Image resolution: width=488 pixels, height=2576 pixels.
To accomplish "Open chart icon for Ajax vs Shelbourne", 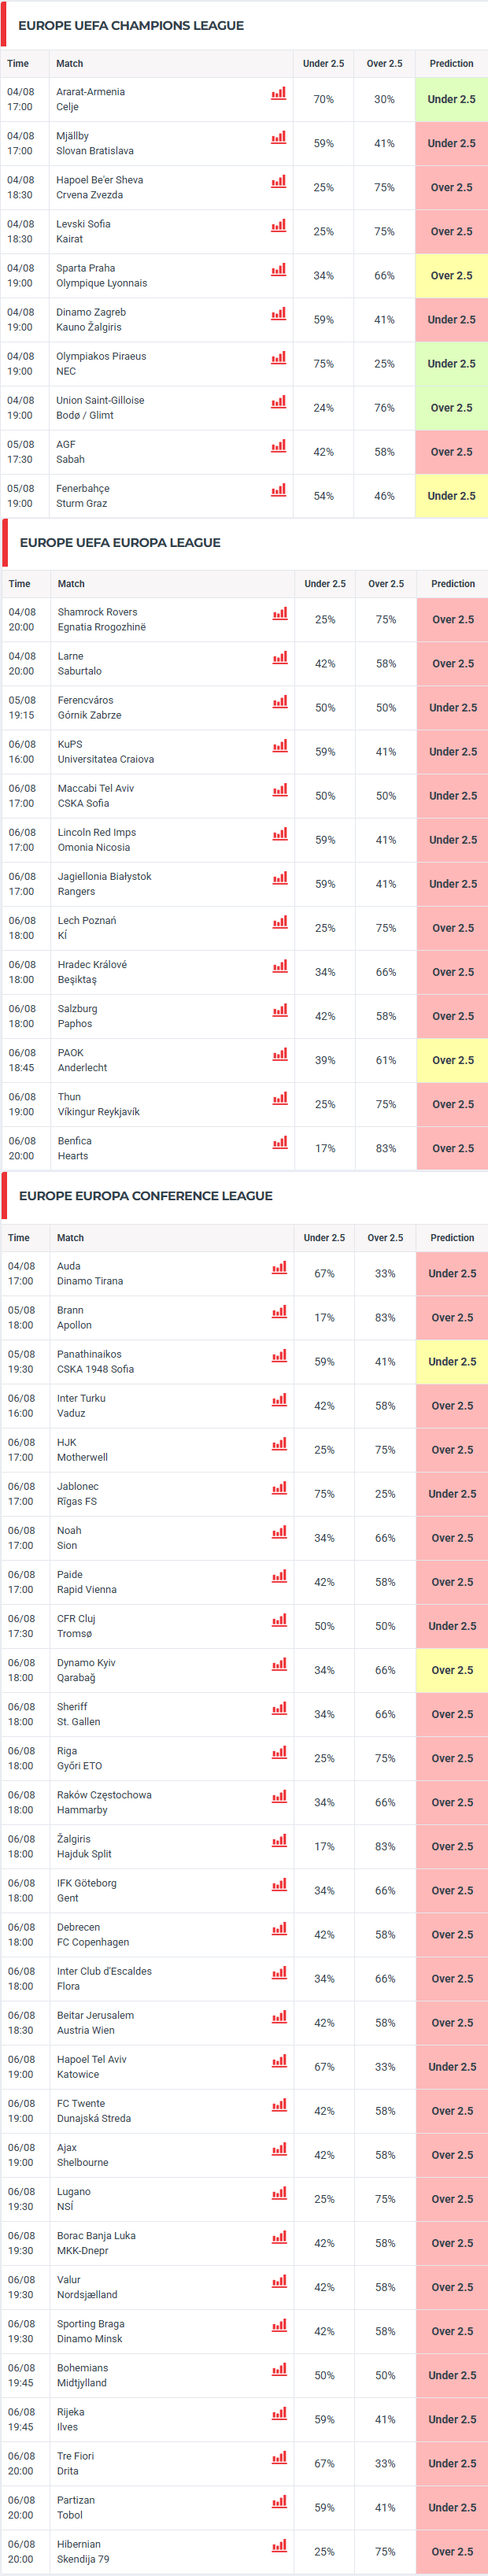I will tap(279, 2149).
